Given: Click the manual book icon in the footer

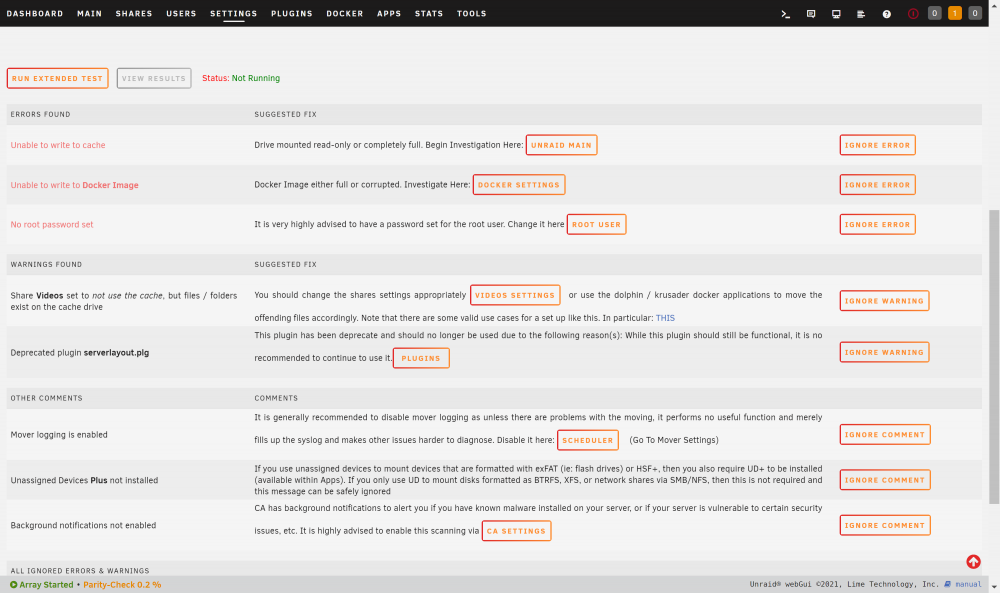Looking at the screenshot, I should point(948,584).
